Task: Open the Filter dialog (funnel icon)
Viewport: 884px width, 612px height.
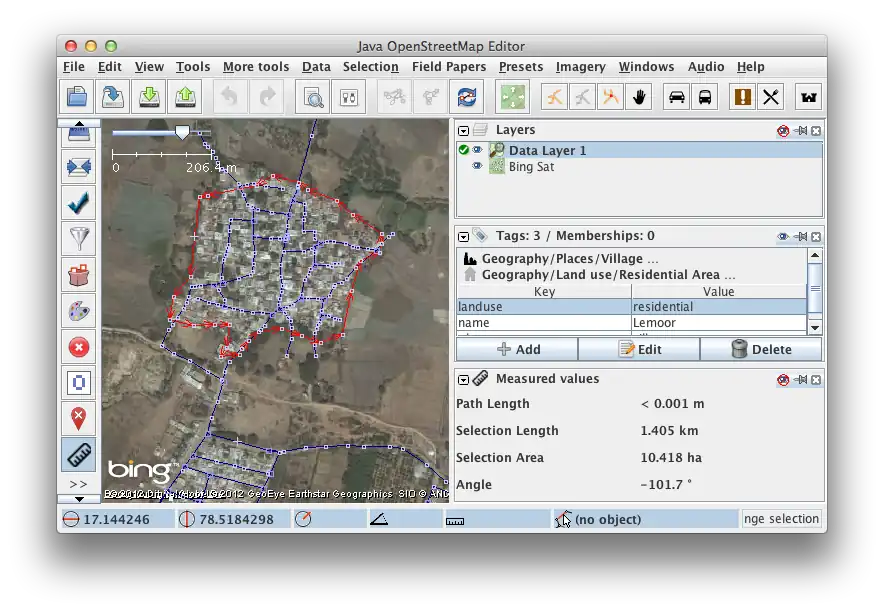Action: pos(78,238)
